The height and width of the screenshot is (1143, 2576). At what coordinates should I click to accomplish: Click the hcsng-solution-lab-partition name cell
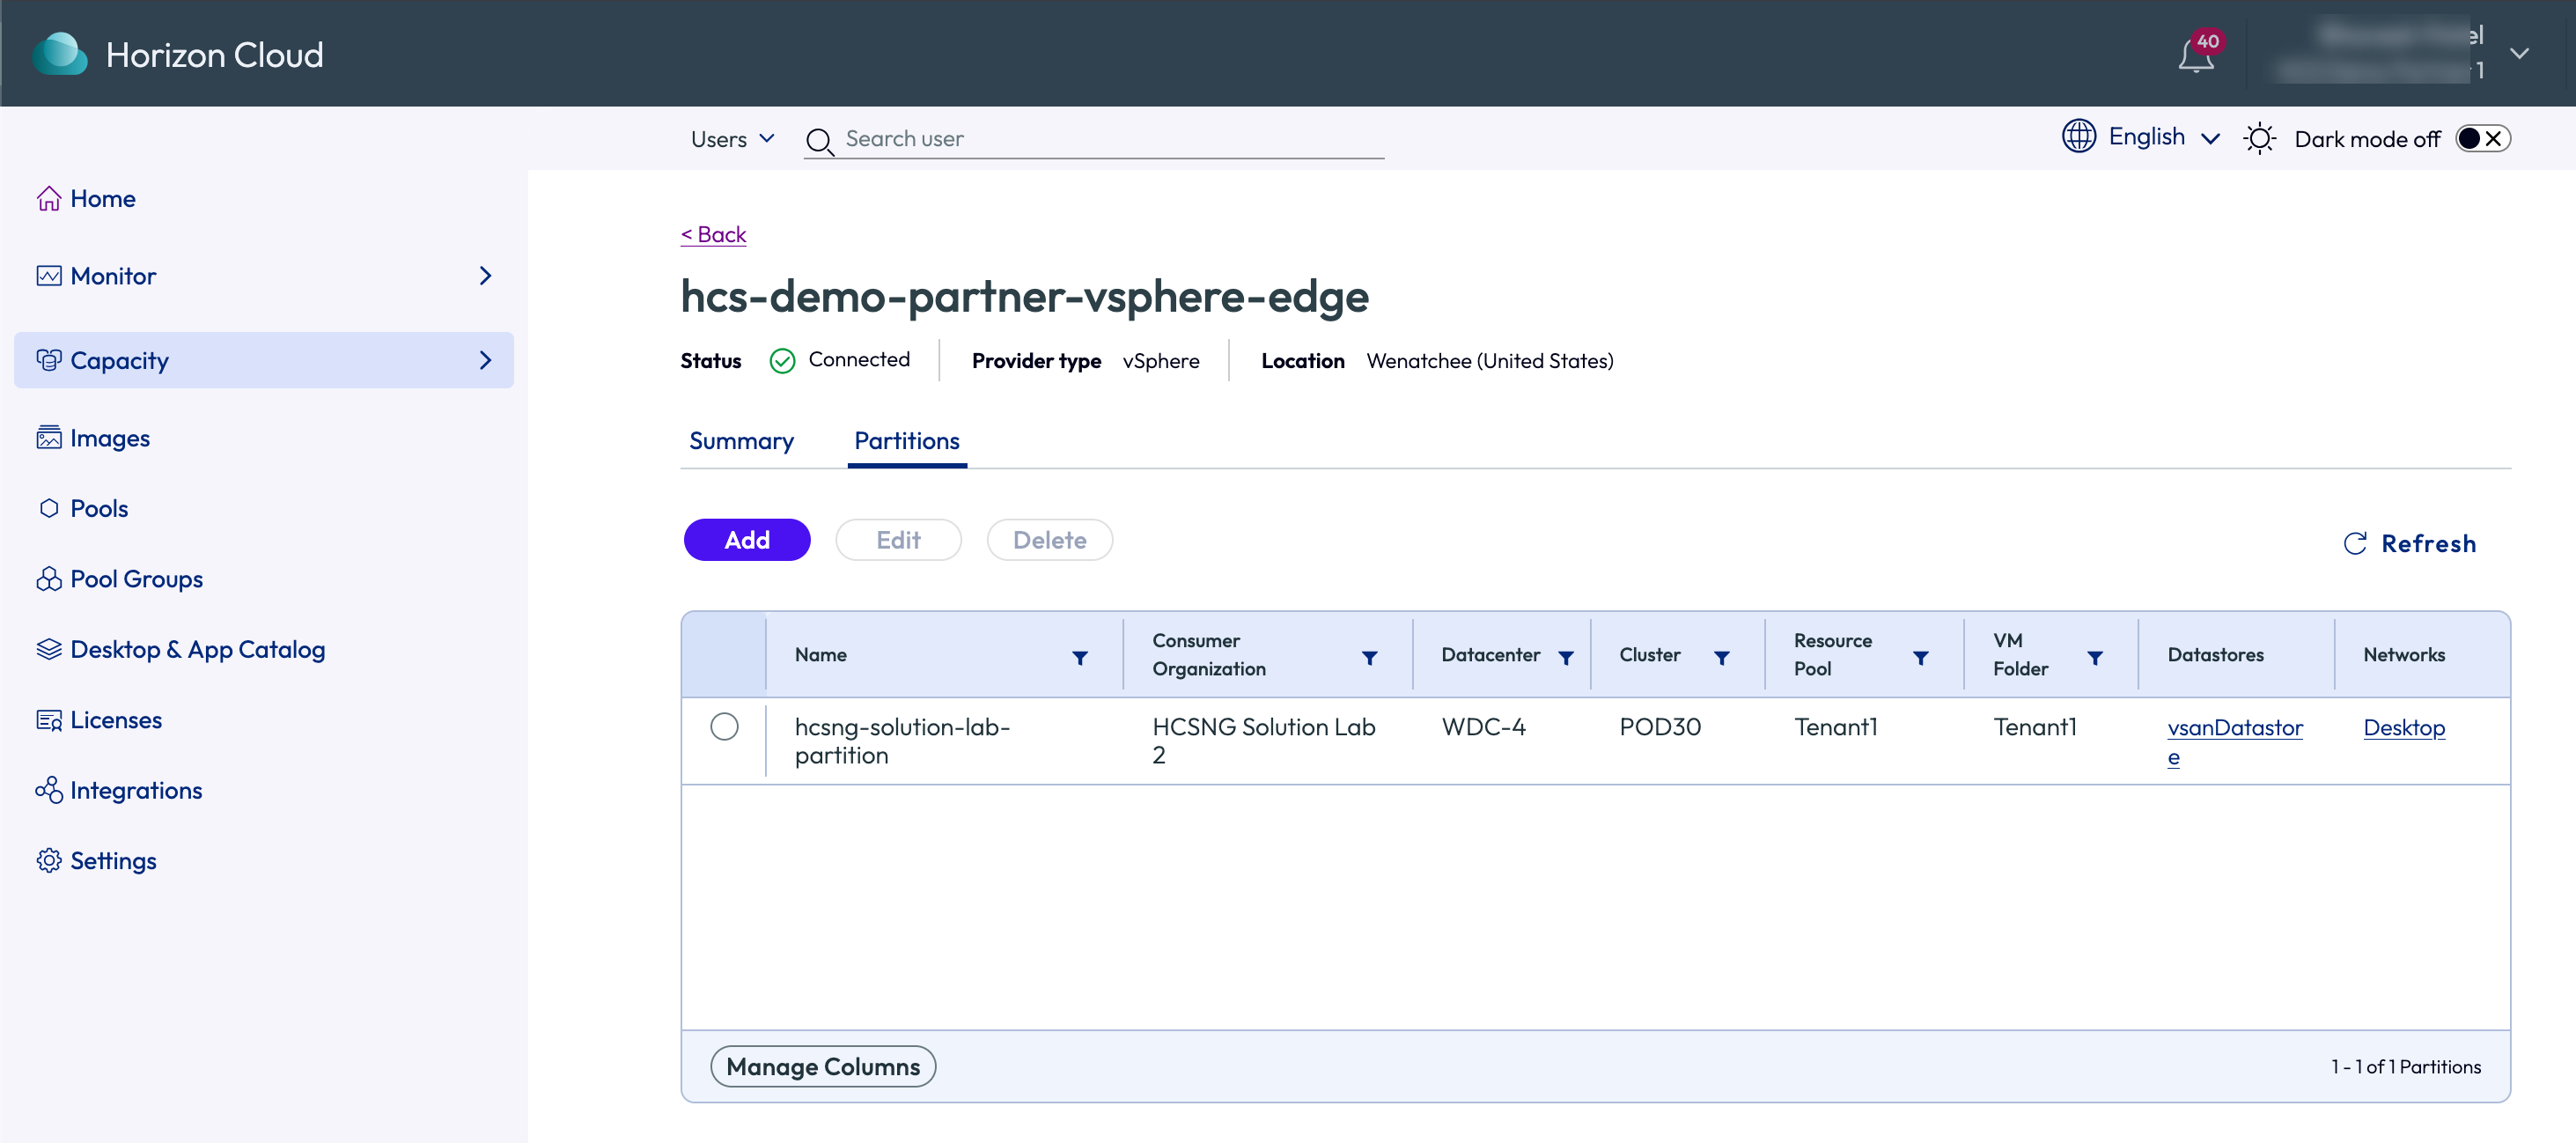coord(902,741)
